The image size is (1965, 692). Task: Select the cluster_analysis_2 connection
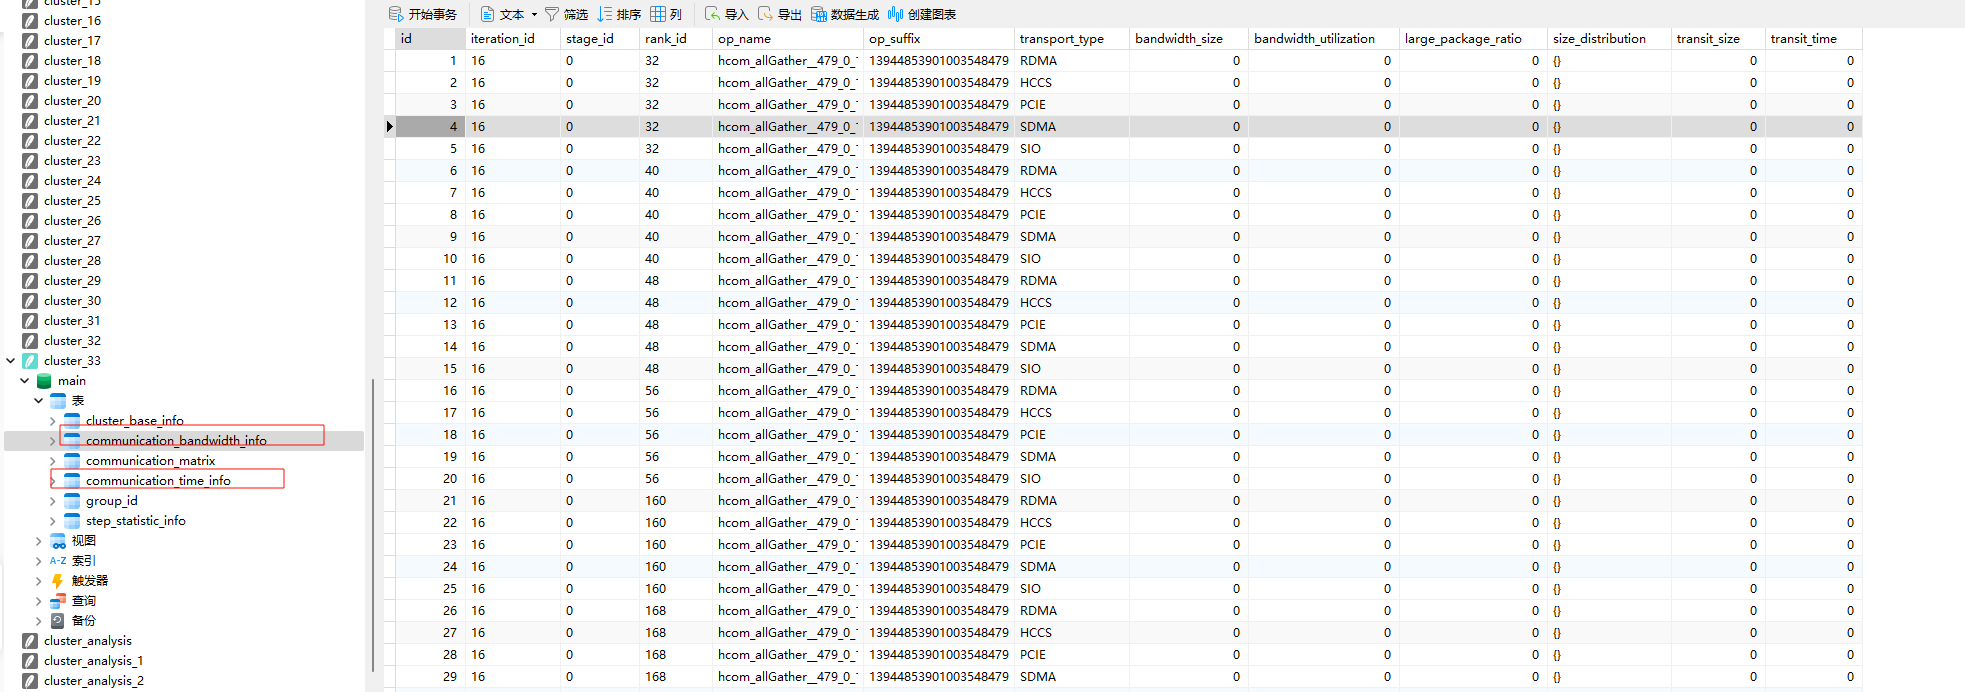pyautogui.click(x=94, y=681)
